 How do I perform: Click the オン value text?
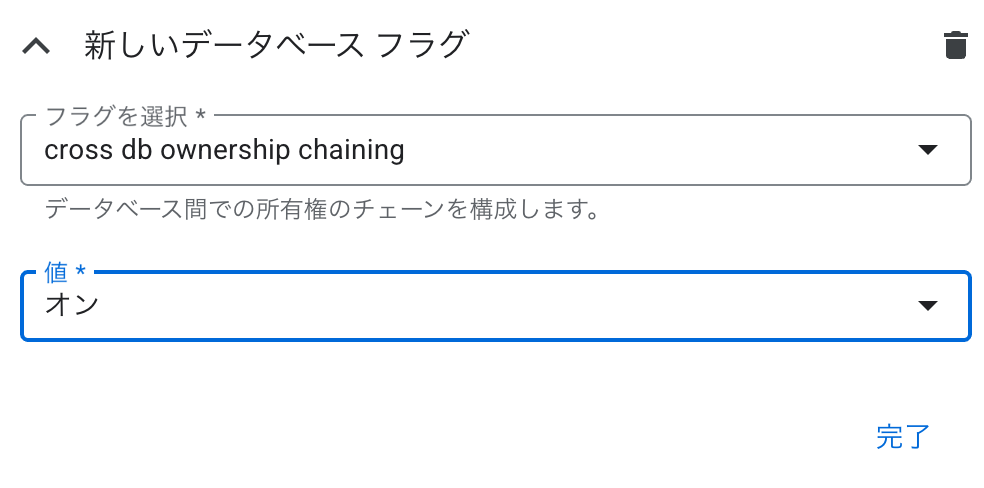click(72, 305)
